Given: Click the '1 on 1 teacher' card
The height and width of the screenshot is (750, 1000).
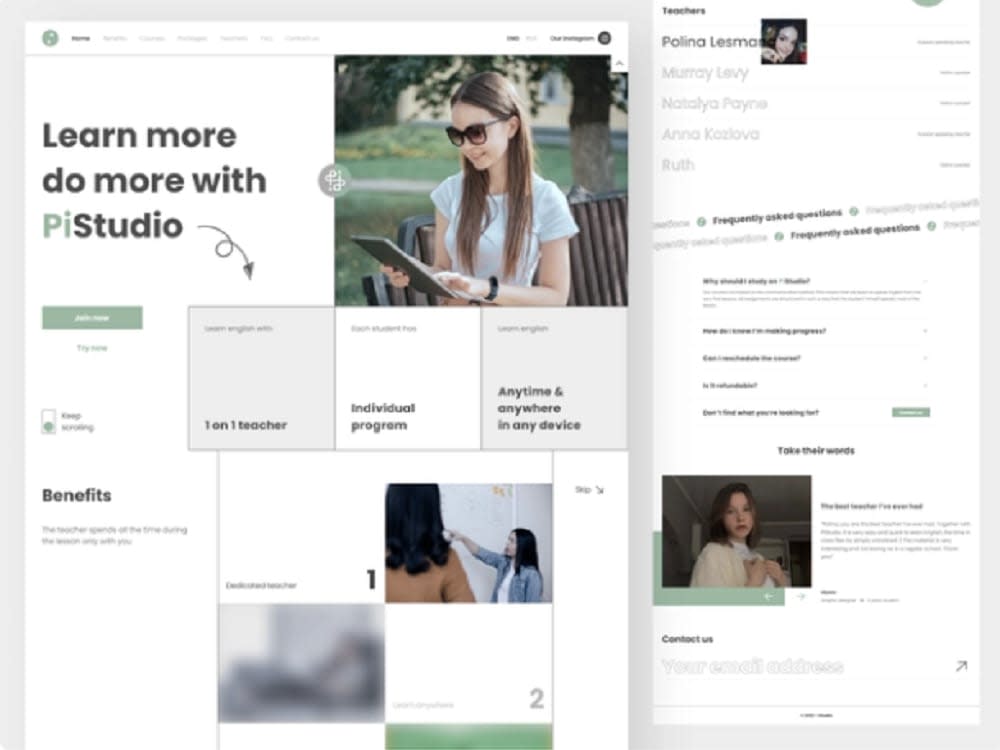Looking at the screenshot, I should click(261, 378).
